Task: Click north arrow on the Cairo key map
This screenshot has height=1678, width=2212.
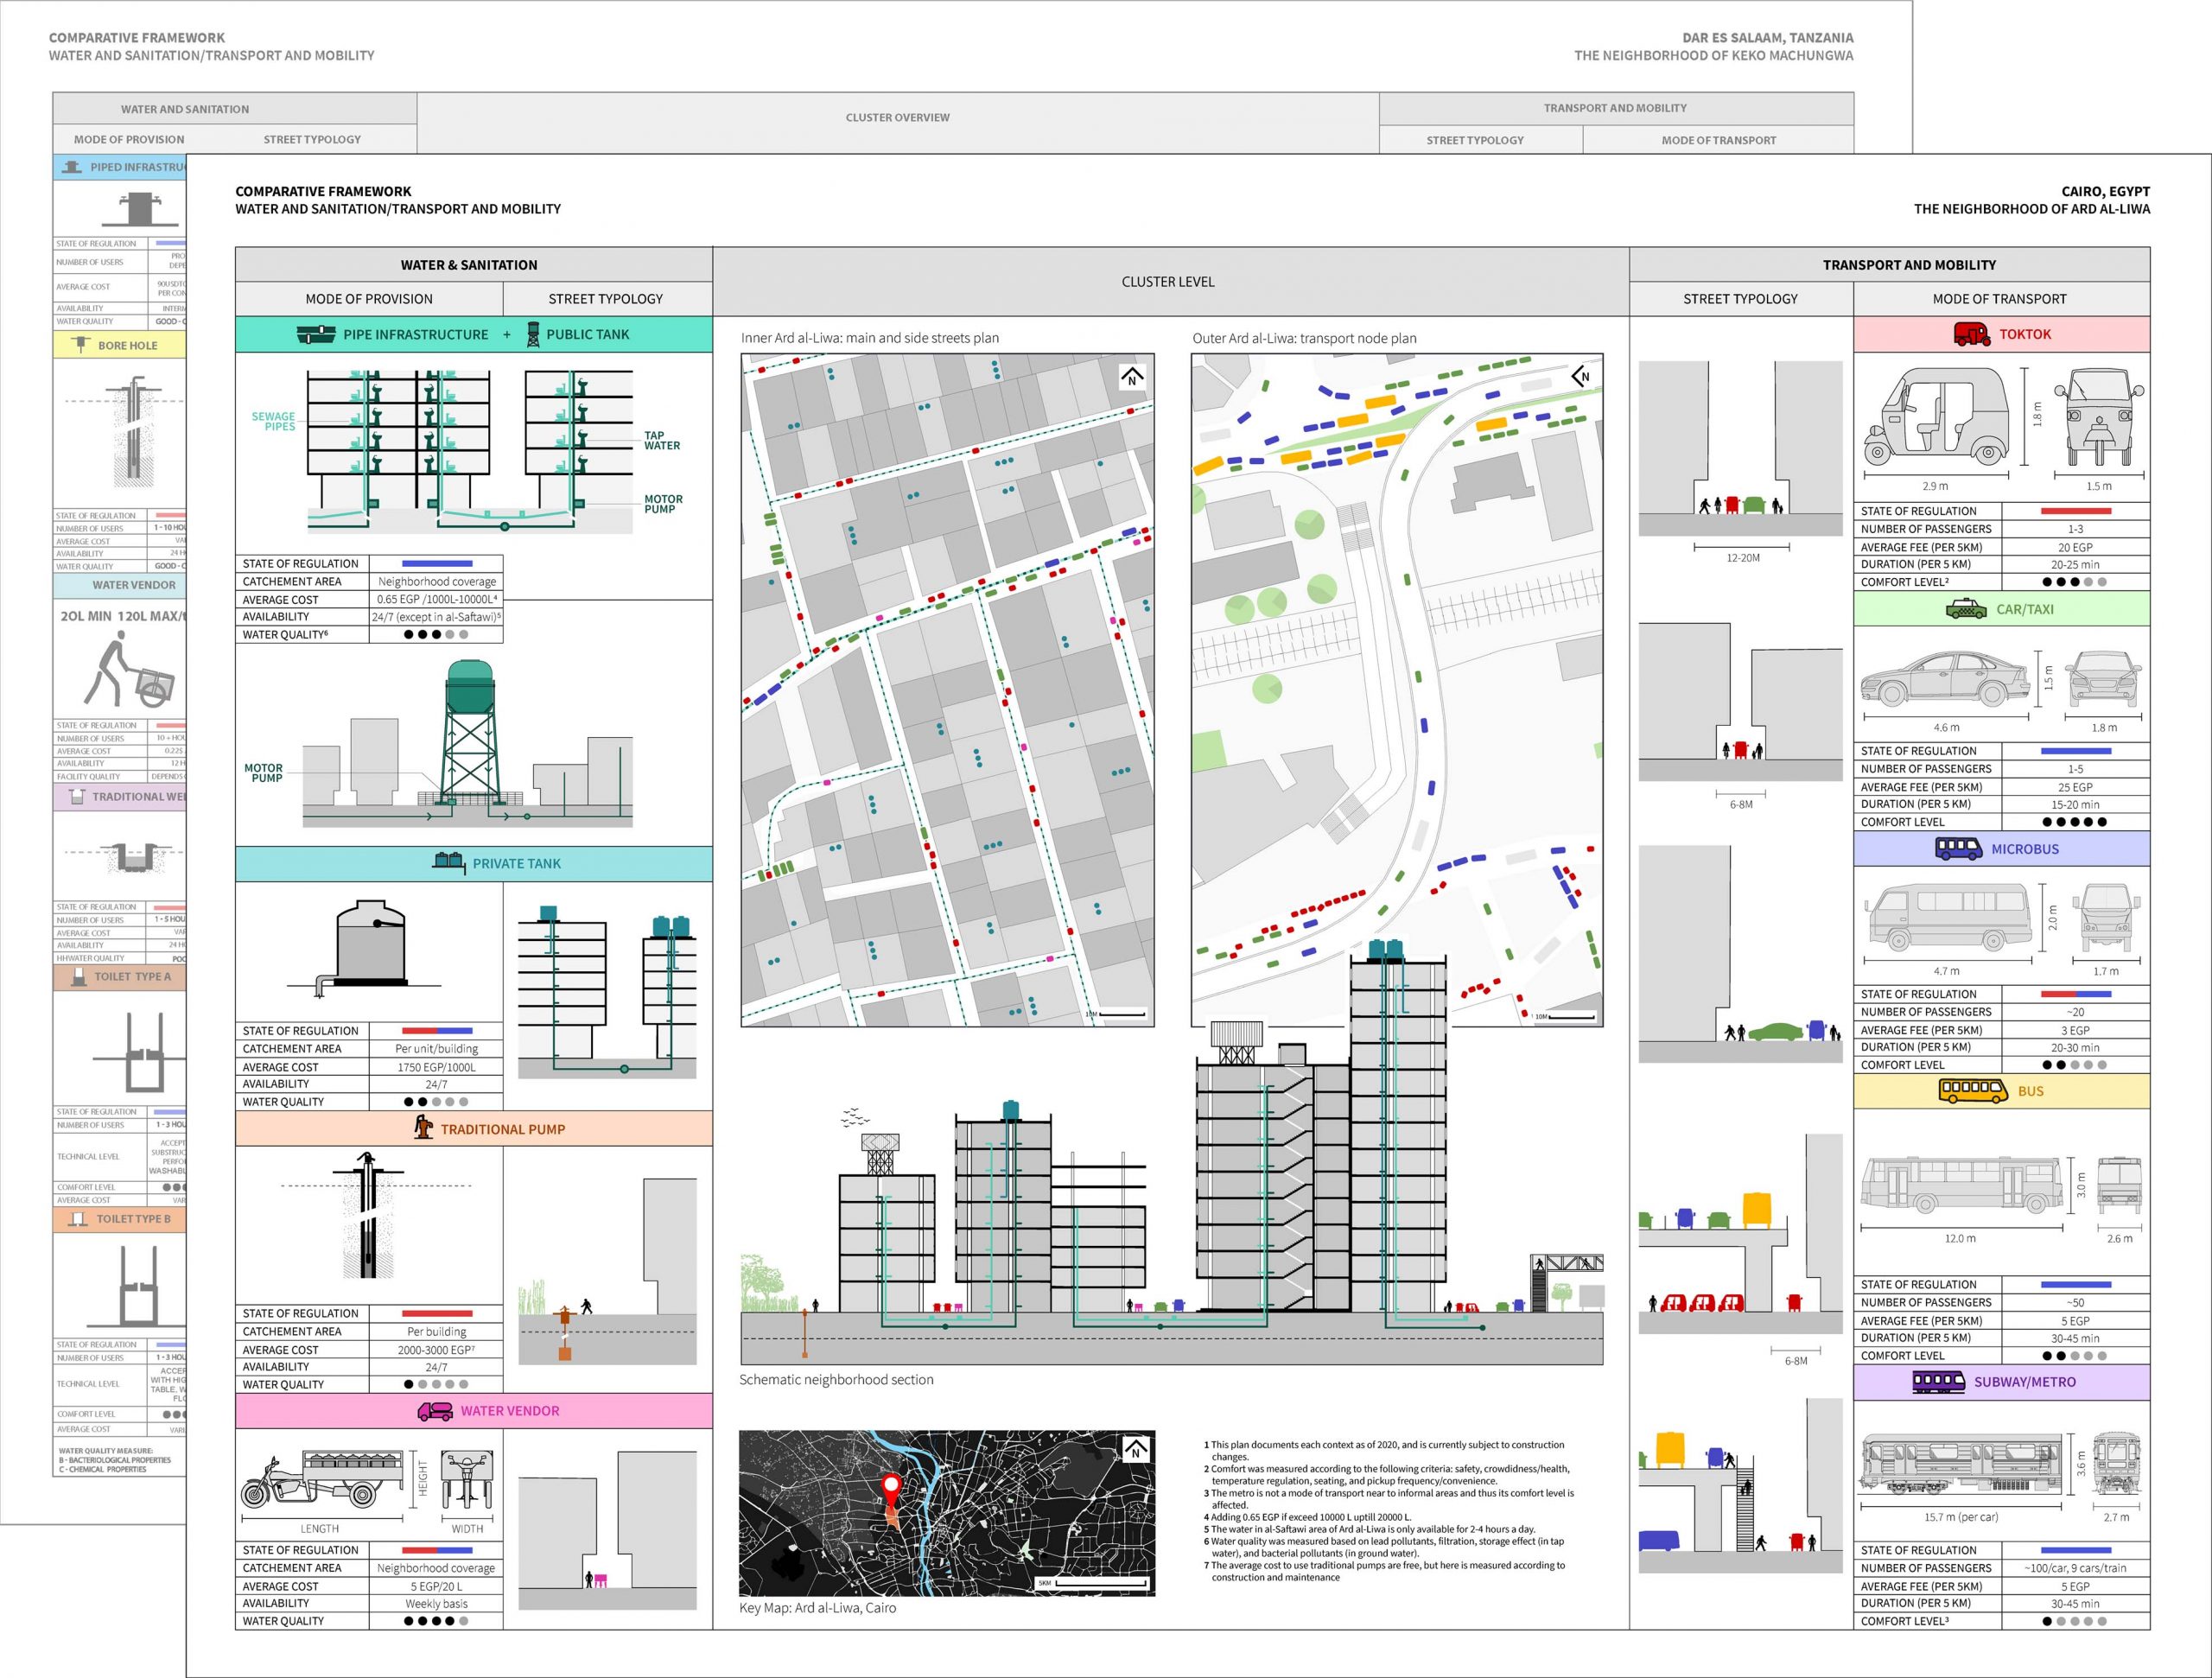Action: [x=1135, y=1450]
